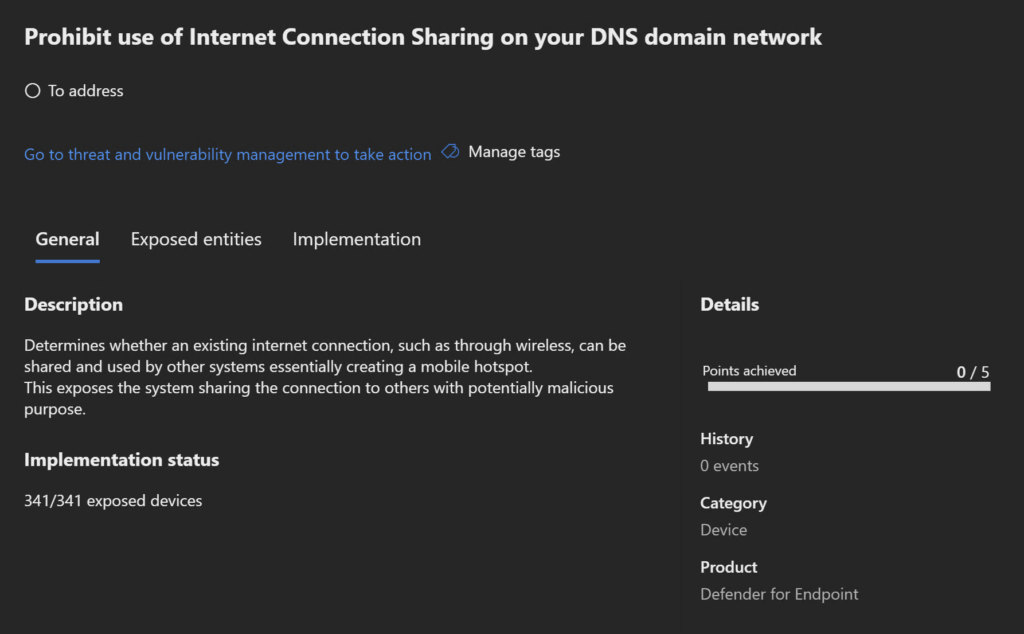This screenshot has height=634, width=1024.
Task: Click the Points achieved progress bar
Action: point(848,386)
